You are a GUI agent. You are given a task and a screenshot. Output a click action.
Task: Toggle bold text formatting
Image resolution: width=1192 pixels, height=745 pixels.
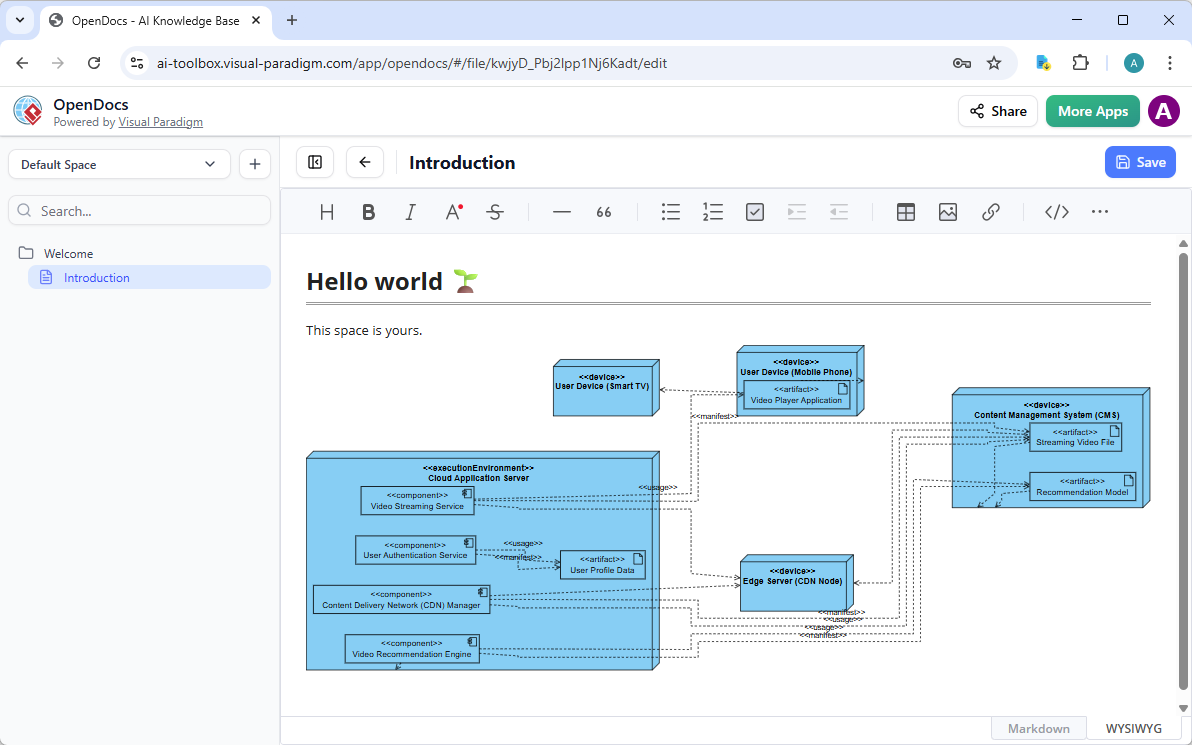(x=368, y=211)
